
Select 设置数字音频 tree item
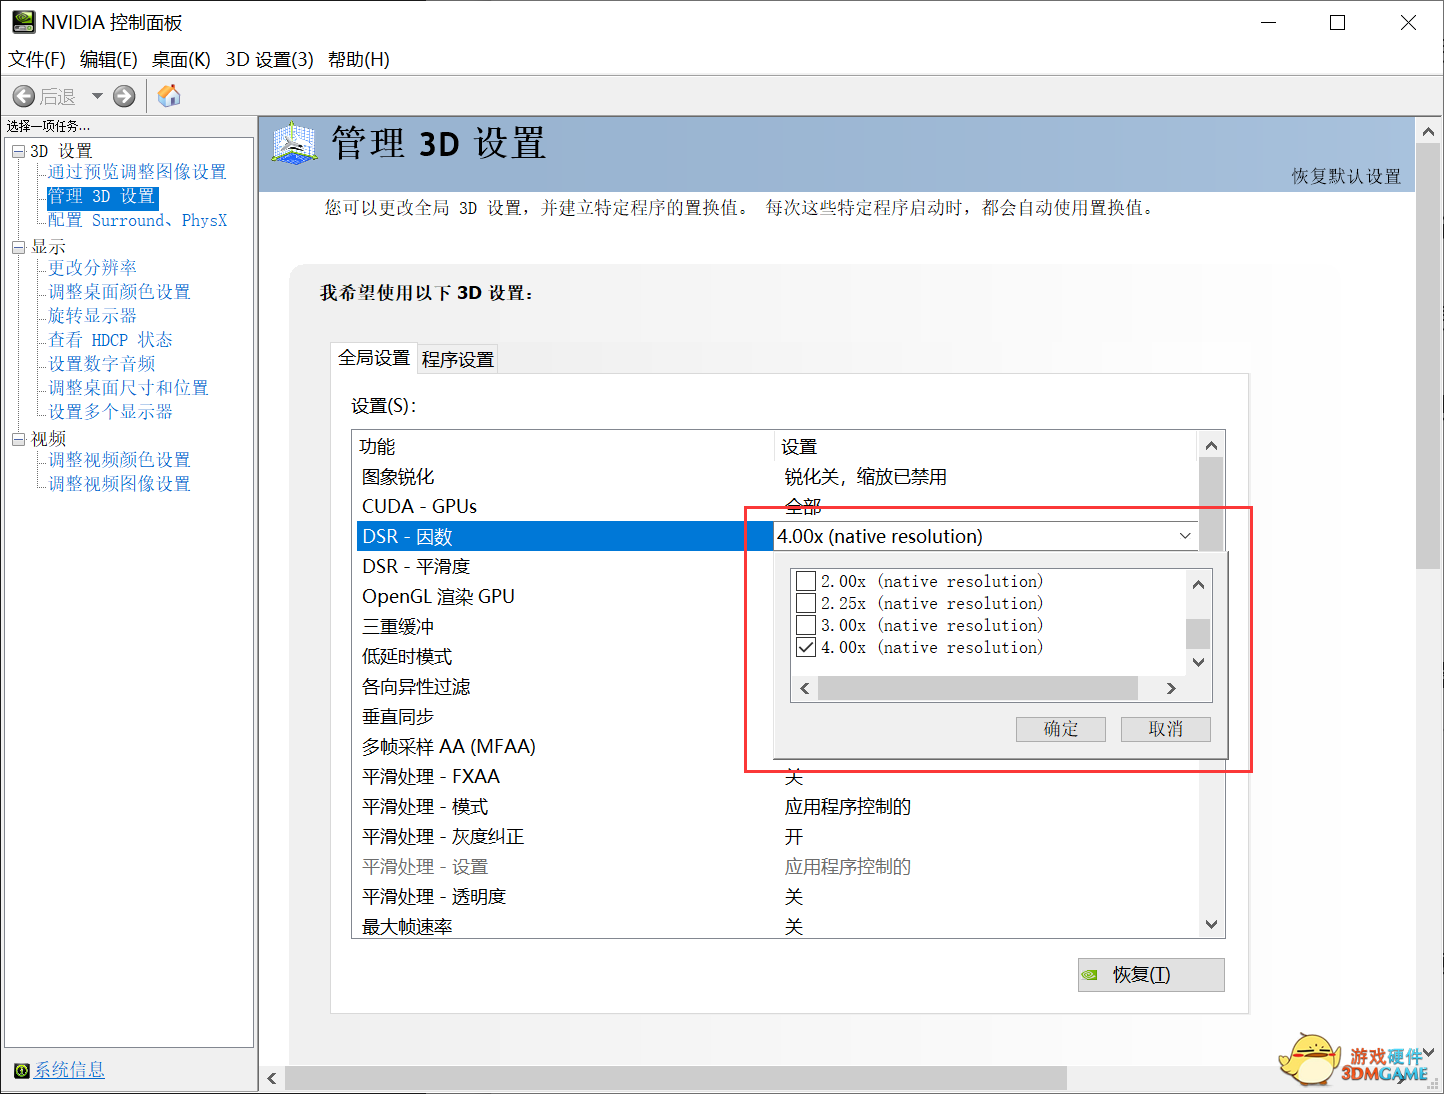click(101, 364)
